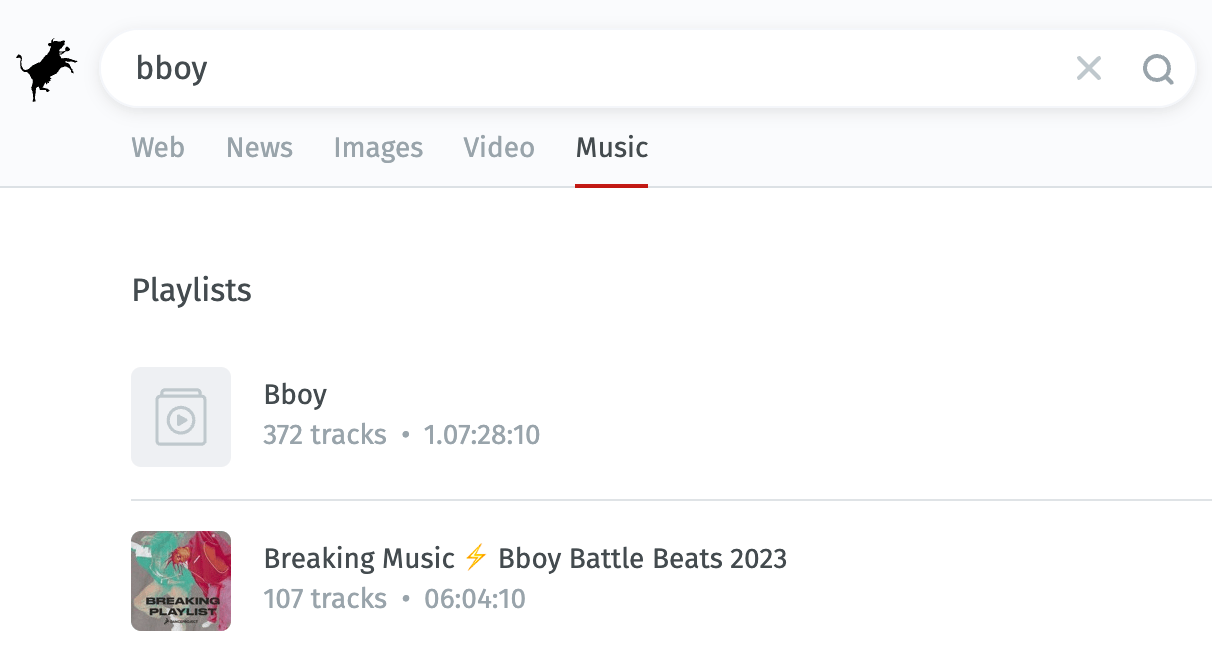Click the search icon next to bboy query
This screenshot has width=1212, height=658.
1157,69
